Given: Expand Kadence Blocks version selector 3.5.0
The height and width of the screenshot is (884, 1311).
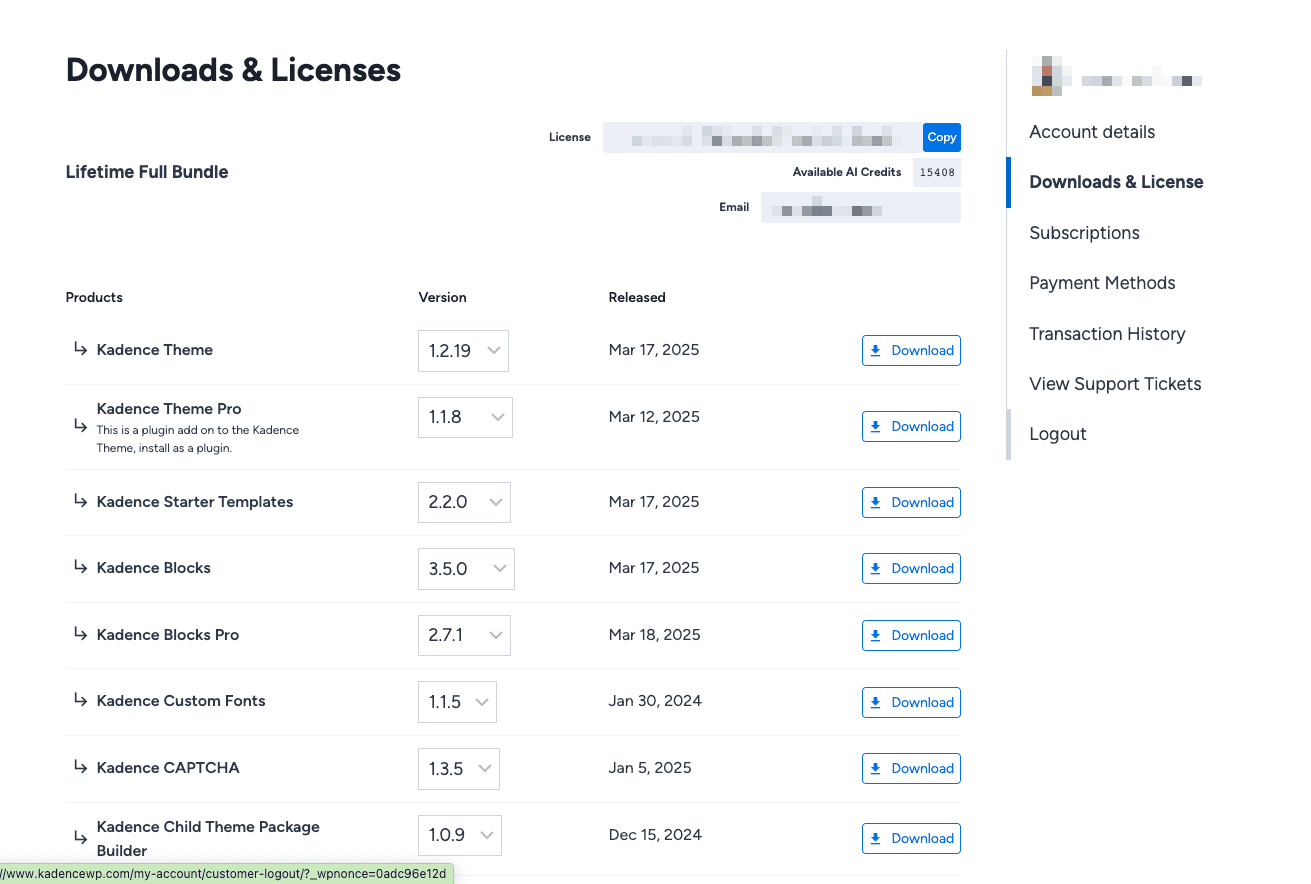Looking at the screenshot, I should [x=466, y=569].
